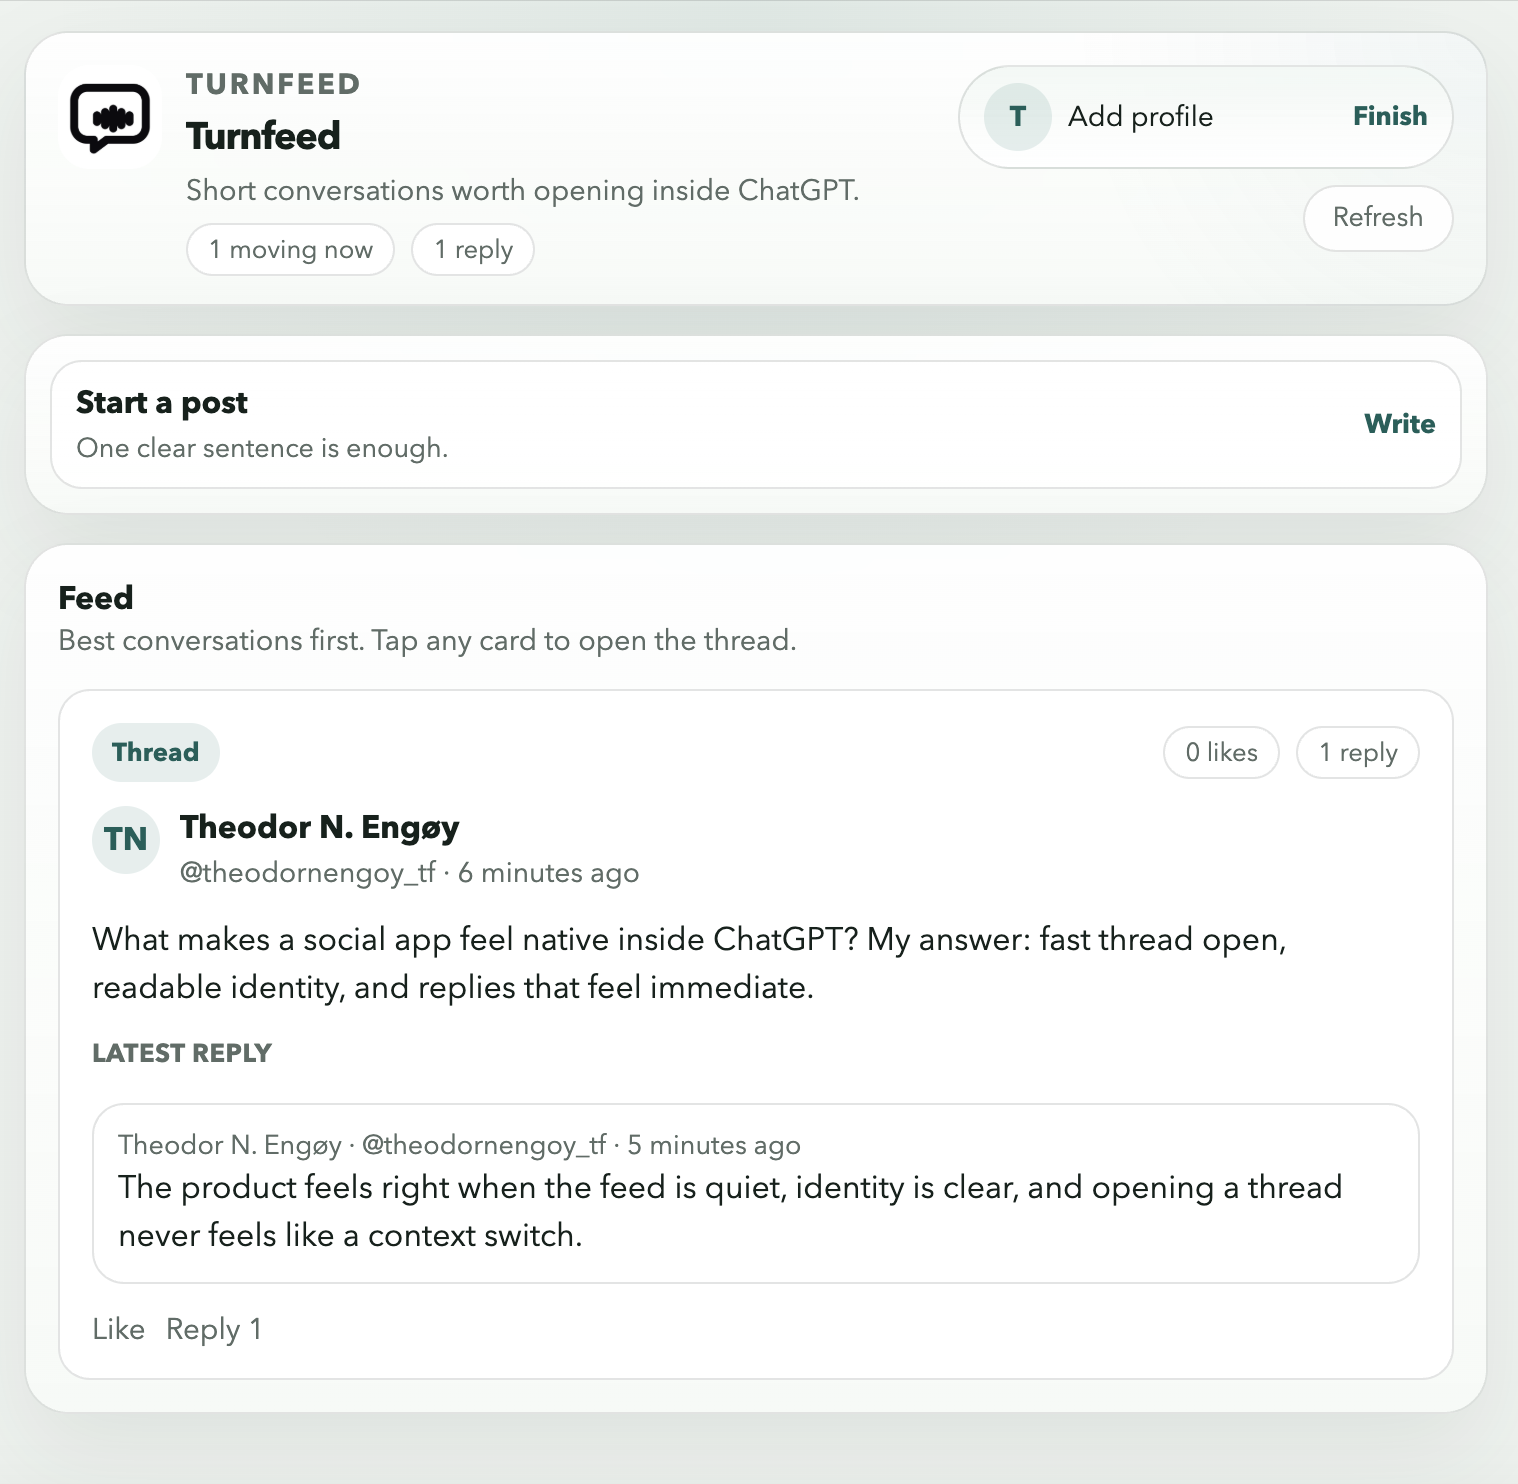Click the Add profile label
1518x1484 pixels.
[1140, 117]
